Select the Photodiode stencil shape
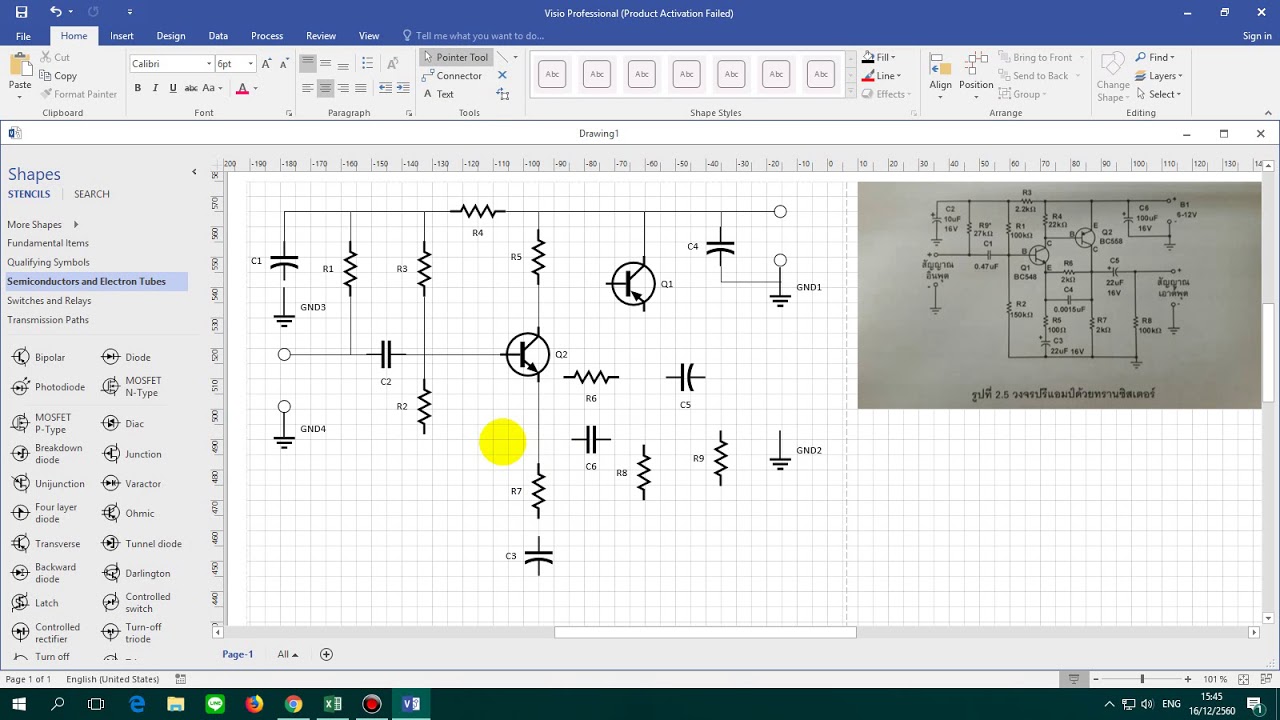 click(48, 387)
